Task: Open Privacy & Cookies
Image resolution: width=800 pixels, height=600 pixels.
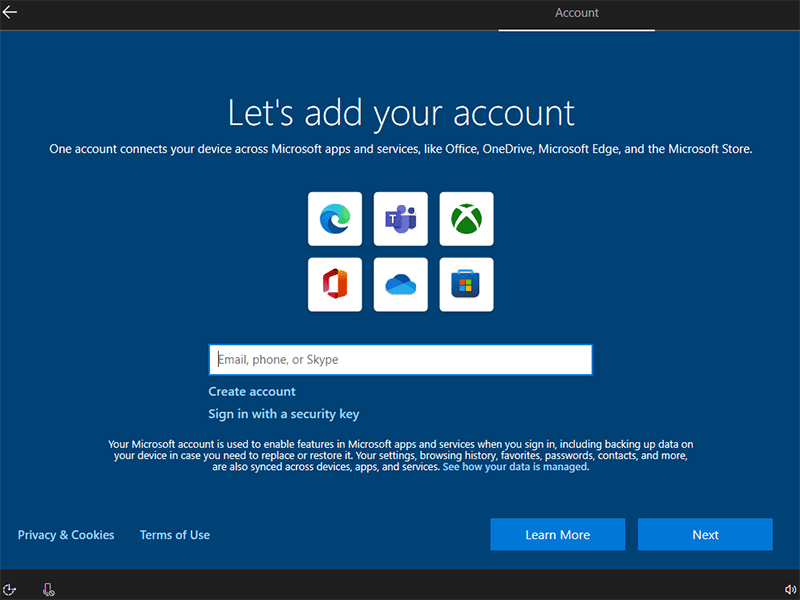Action: tap(65, 534)
